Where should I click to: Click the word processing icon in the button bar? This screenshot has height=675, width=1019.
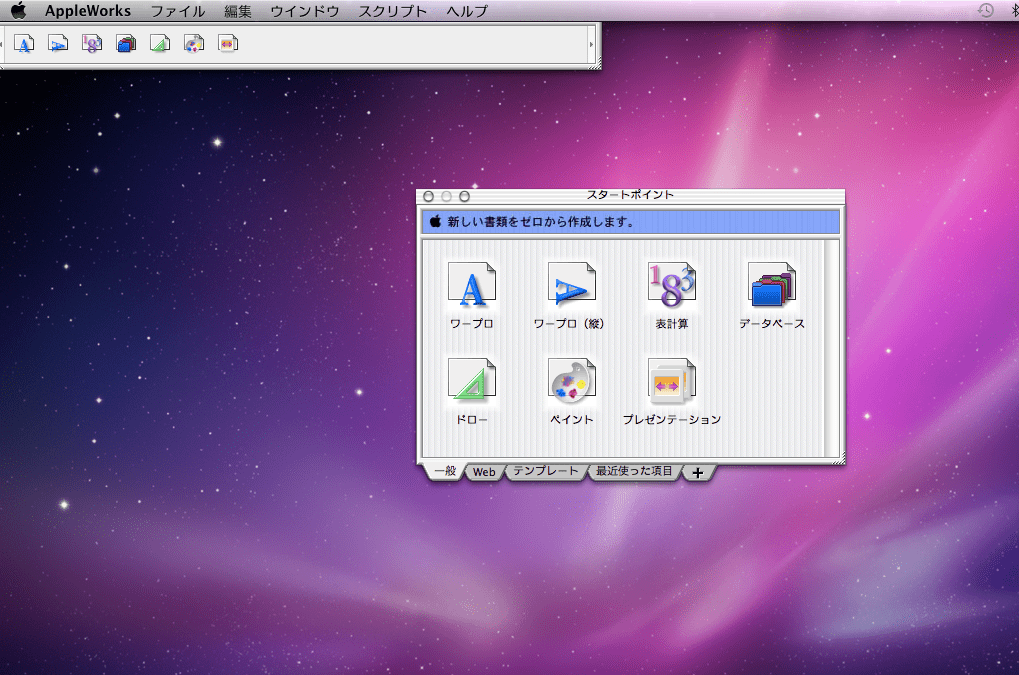click(24, 44)
